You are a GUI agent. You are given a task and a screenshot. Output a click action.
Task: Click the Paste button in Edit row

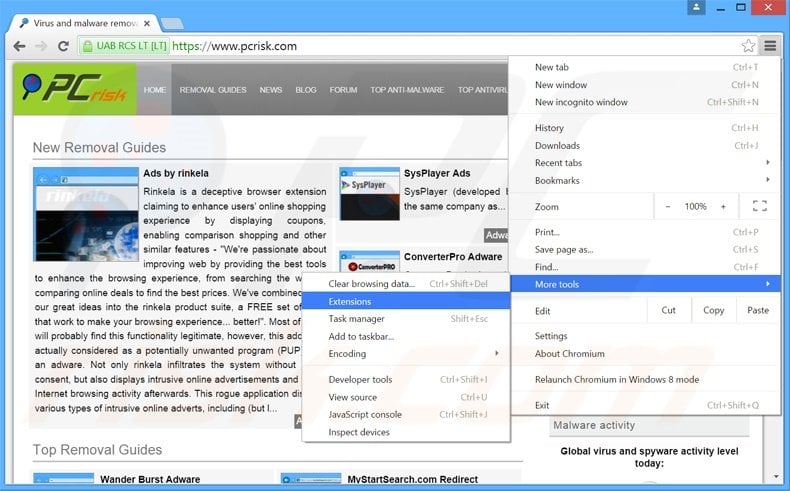758,310
